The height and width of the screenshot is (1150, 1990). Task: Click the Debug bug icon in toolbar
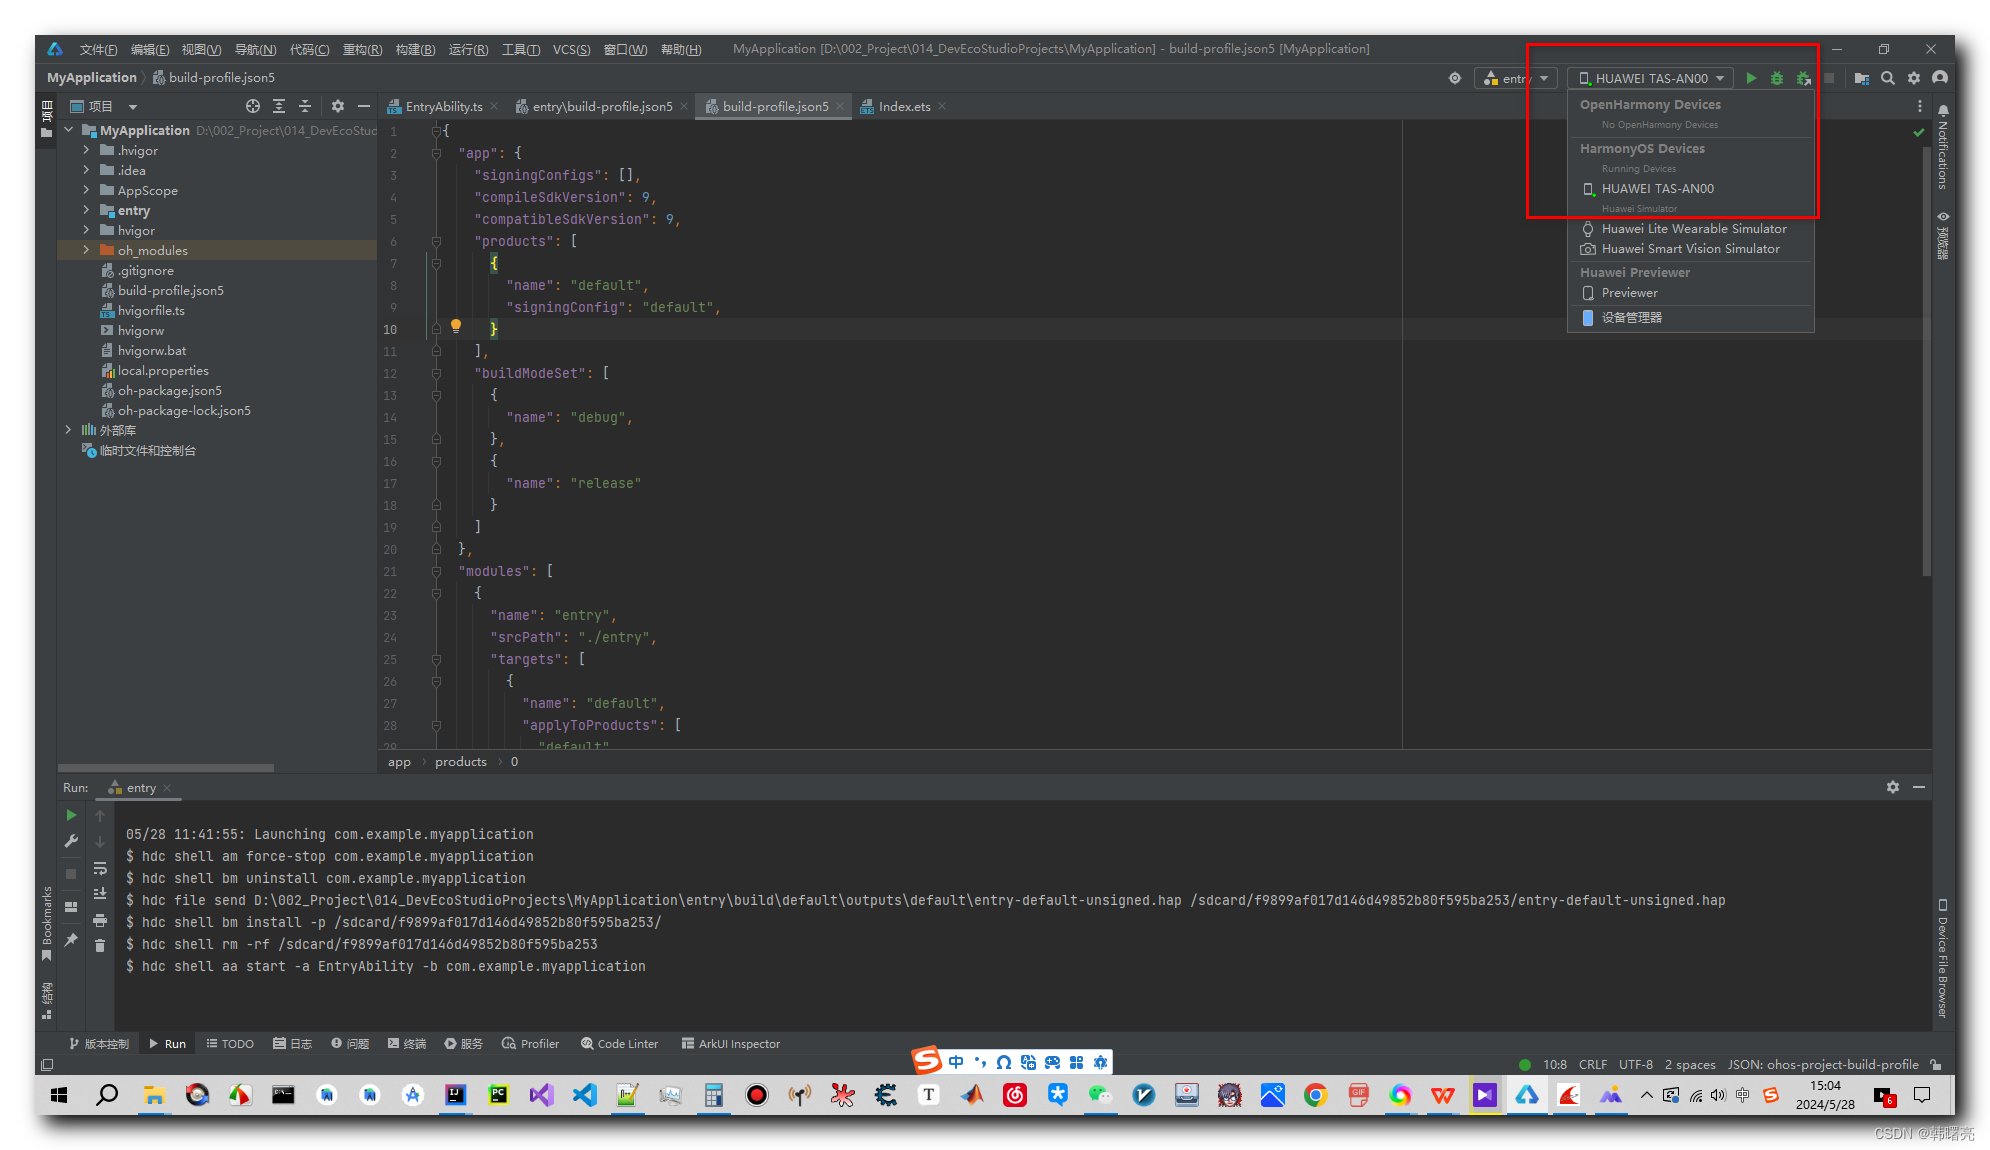click(x=1777, y=78)
